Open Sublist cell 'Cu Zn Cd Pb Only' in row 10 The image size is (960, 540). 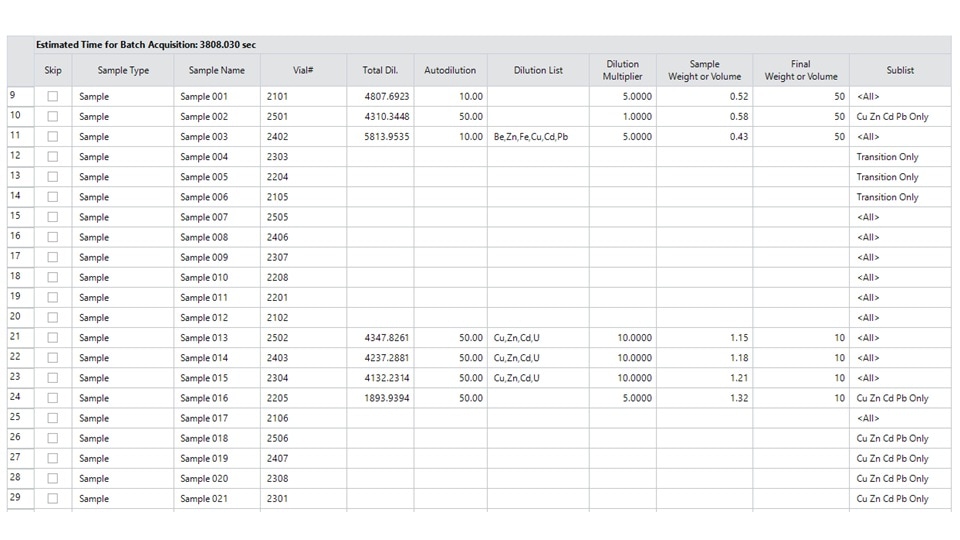[x=900, y=117]
